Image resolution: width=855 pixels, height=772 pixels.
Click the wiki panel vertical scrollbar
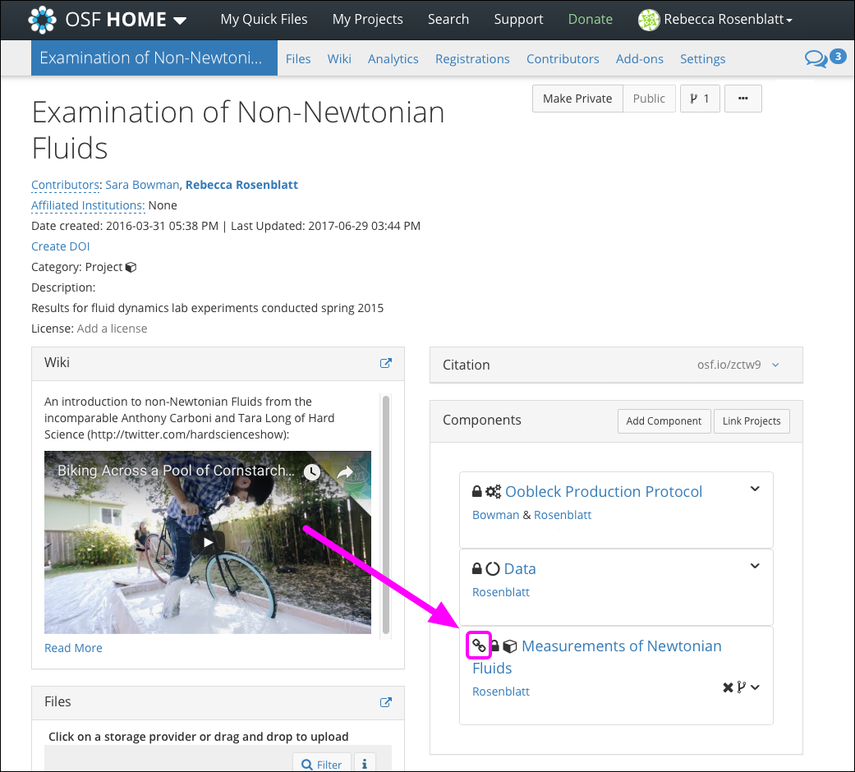pos(386,515)
